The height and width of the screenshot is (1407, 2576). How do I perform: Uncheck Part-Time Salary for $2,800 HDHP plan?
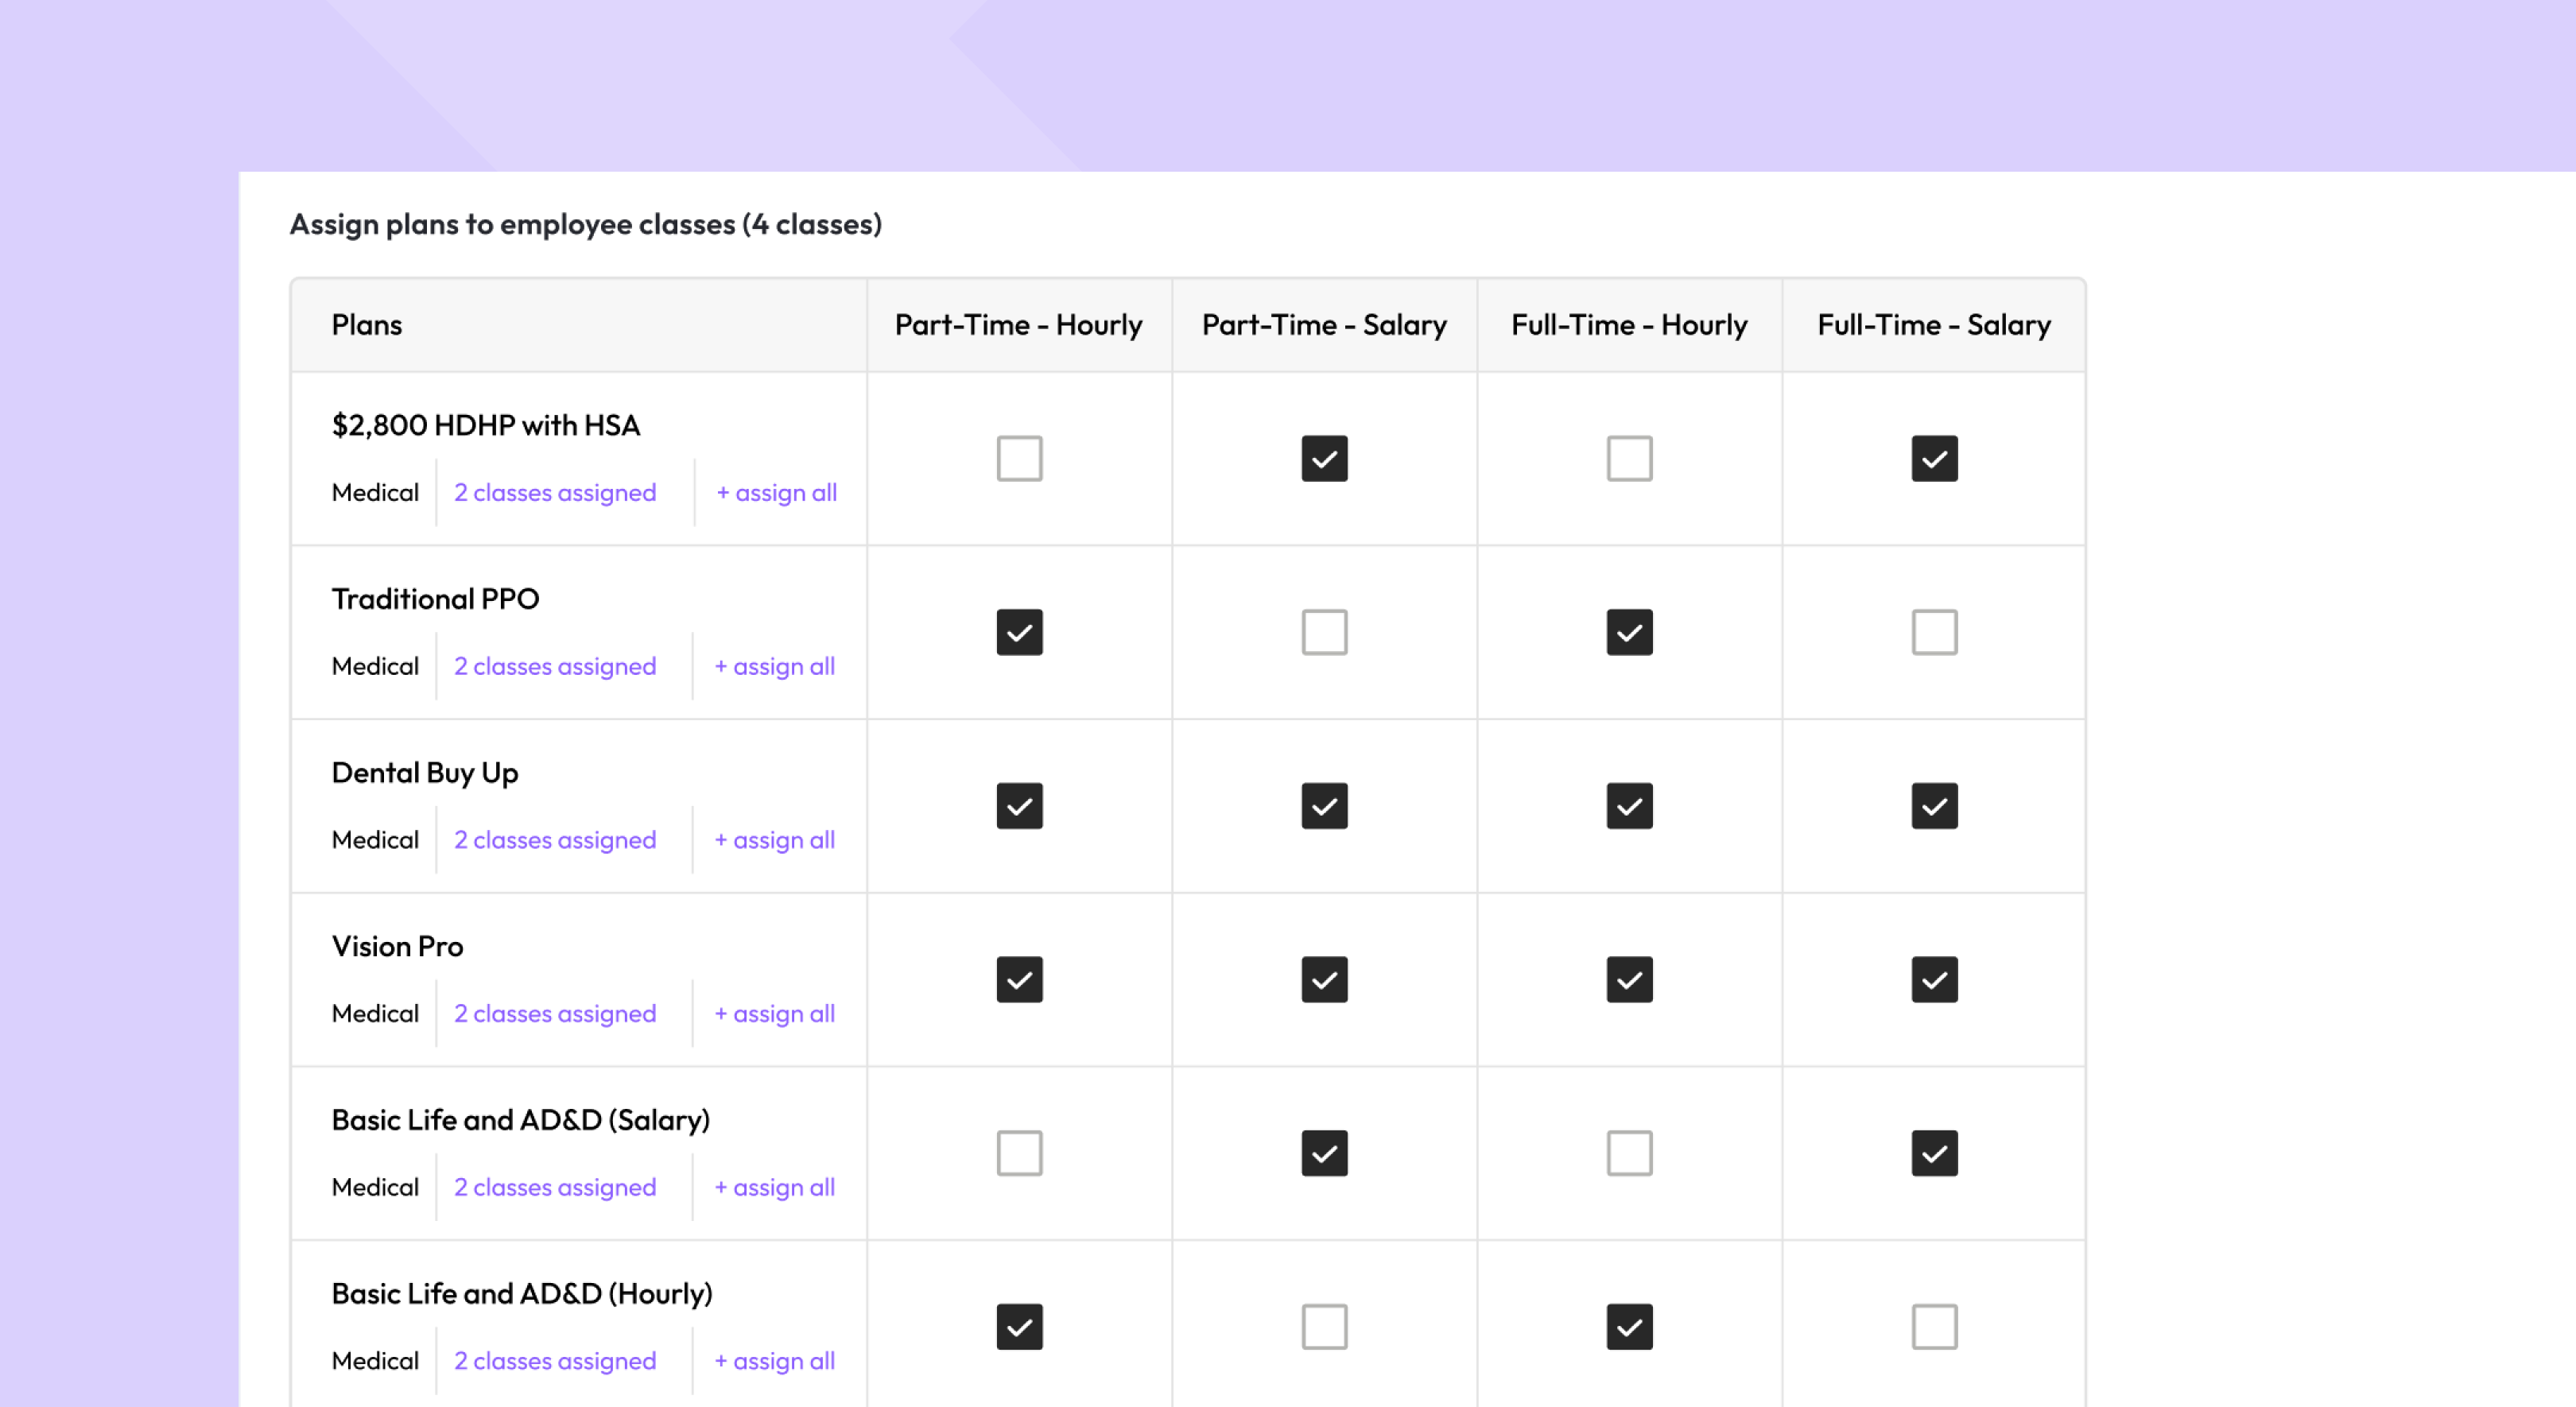1324,458
